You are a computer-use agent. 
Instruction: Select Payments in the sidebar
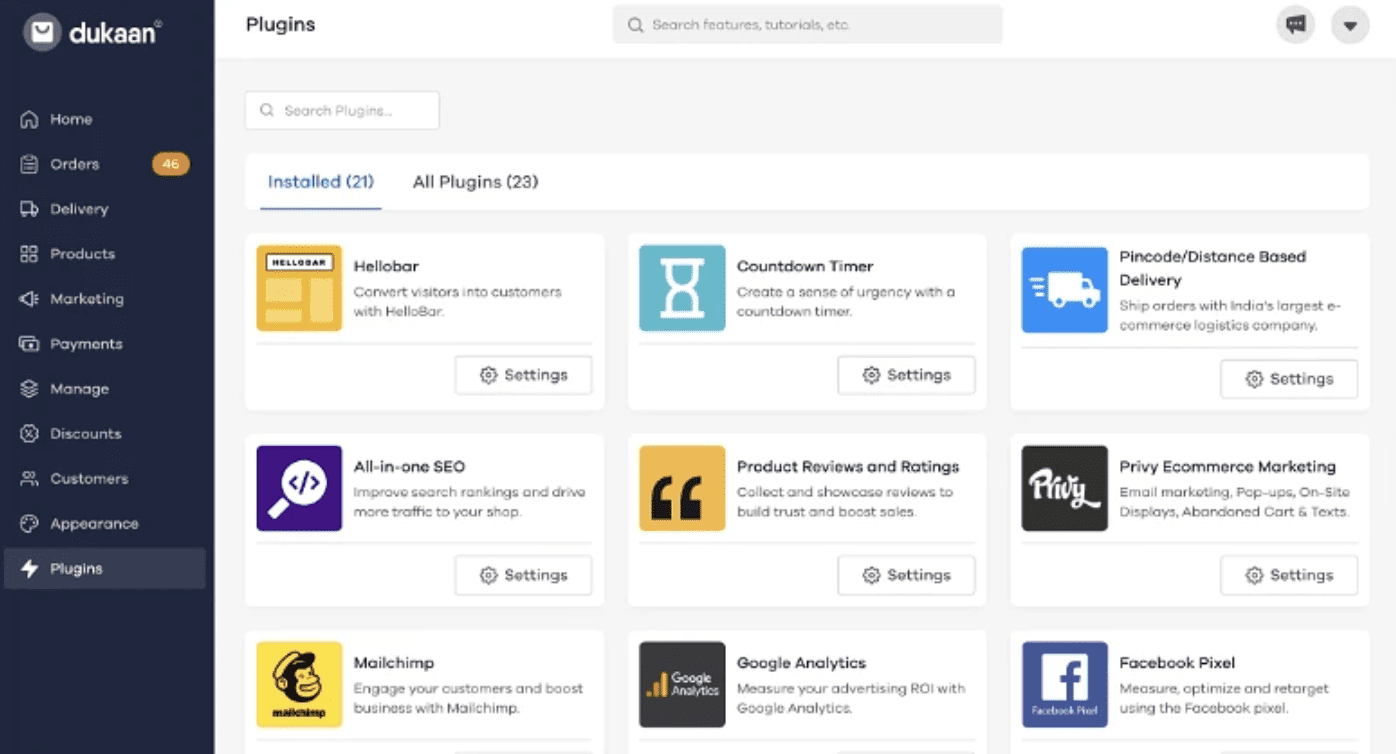(105, 344)
